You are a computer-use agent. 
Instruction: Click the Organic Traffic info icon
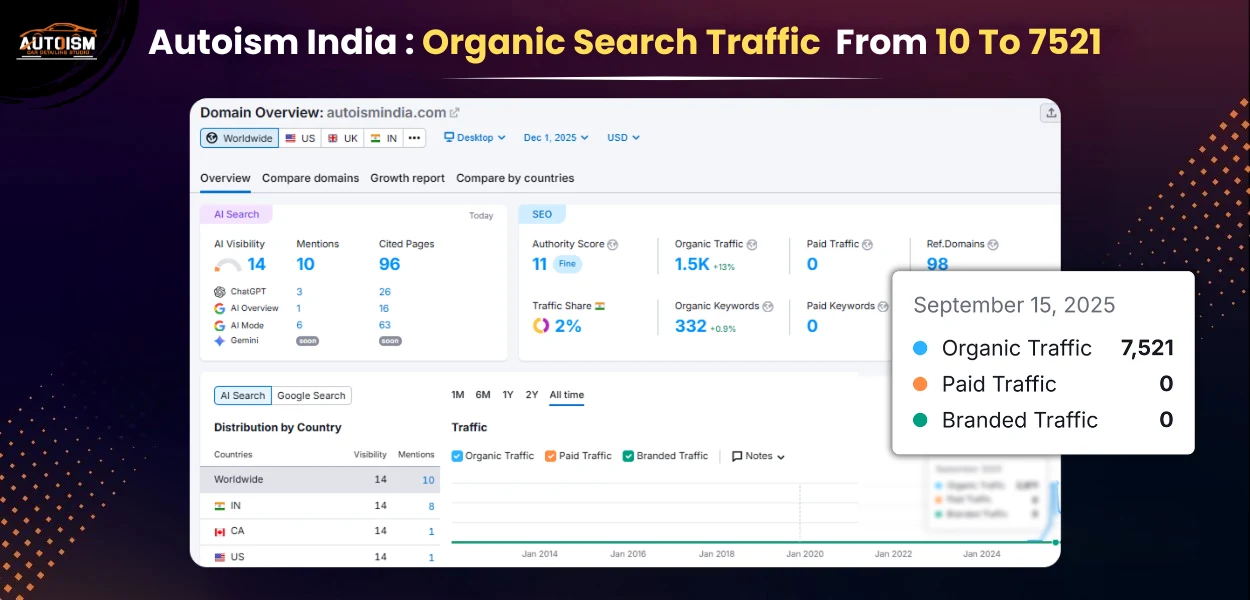tap(752, 244)
